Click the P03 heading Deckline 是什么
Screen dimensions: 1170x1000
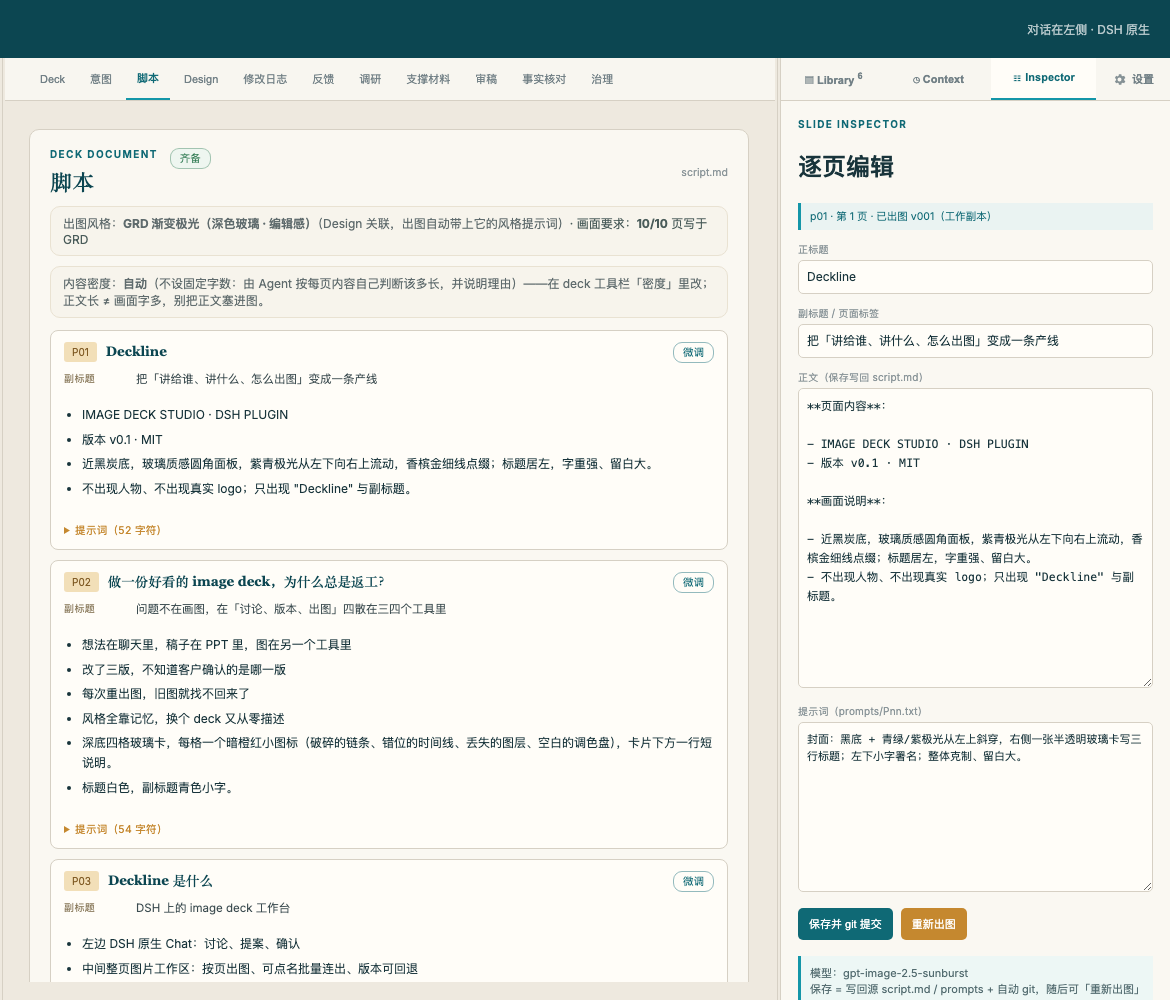[x=160, y=881]
